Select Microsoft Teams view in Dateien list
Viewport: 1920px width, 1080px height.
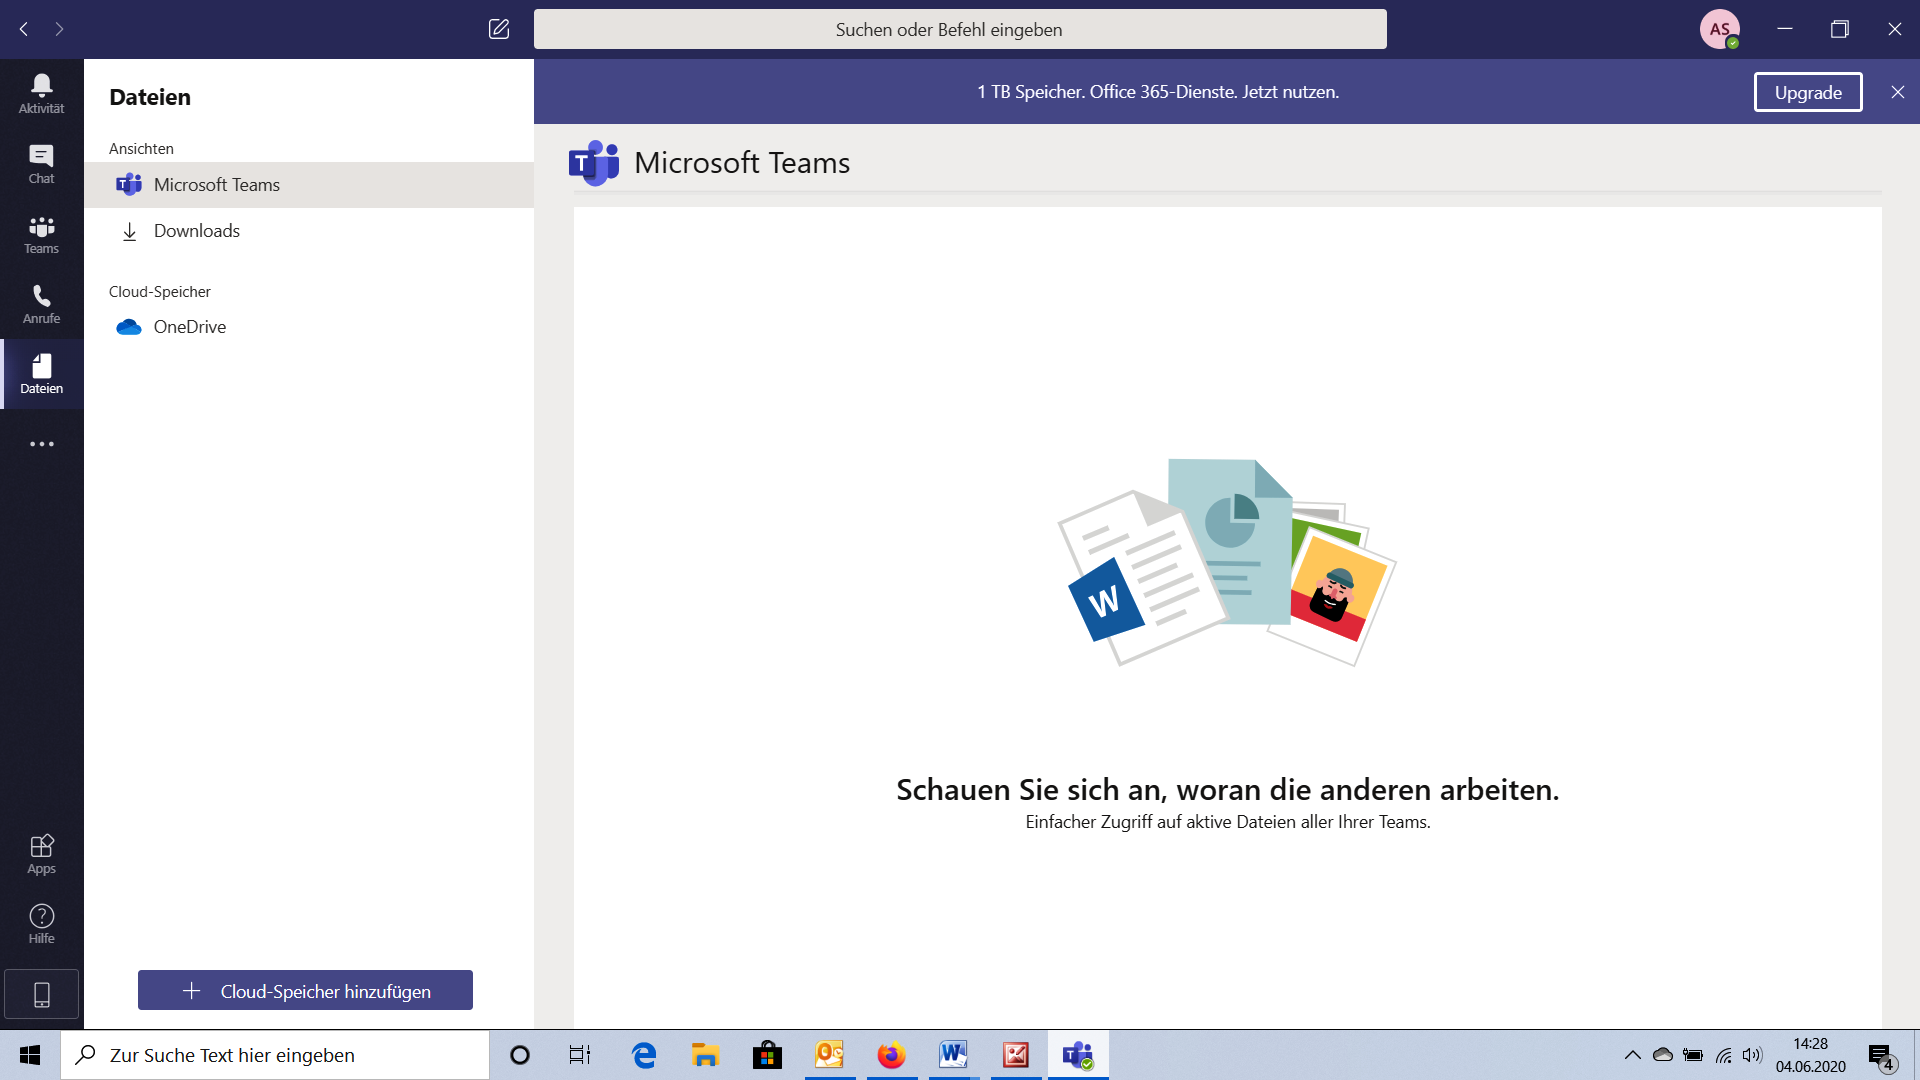pos(309,185)
